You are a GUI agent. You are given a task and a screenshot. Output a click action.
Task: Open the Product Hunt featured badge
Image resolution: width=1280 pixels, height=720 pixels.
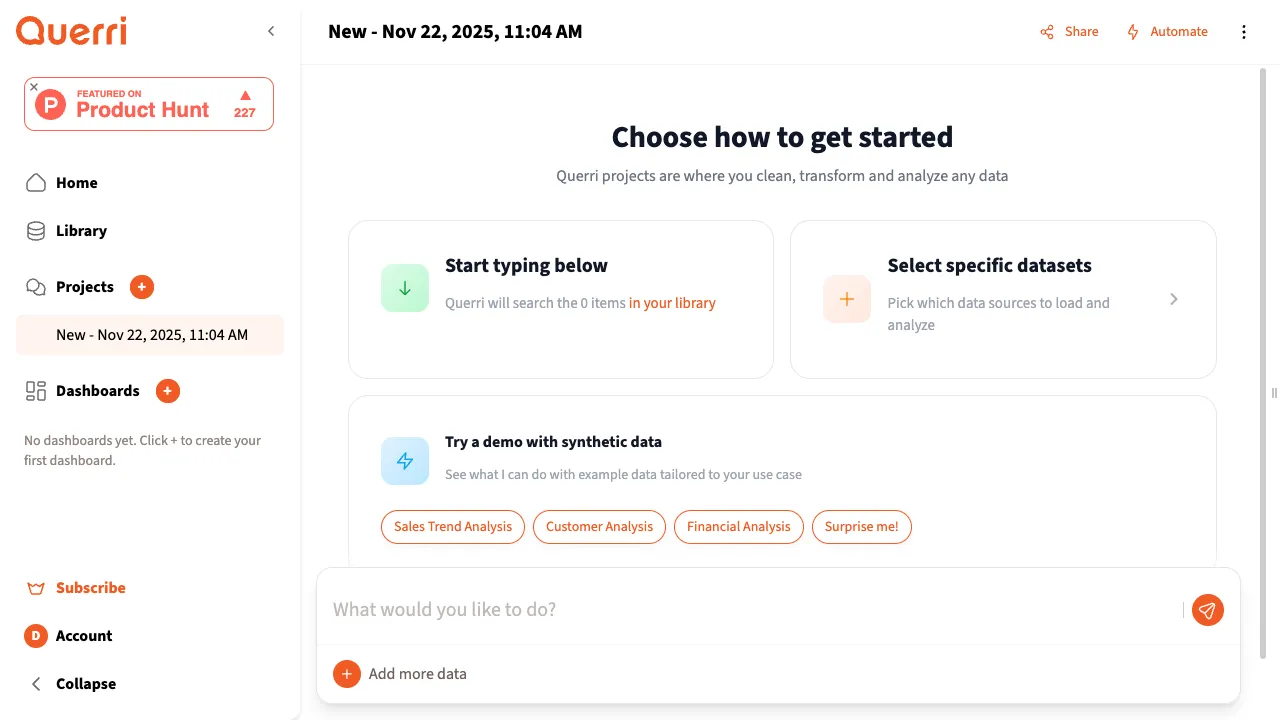[150, 105]
